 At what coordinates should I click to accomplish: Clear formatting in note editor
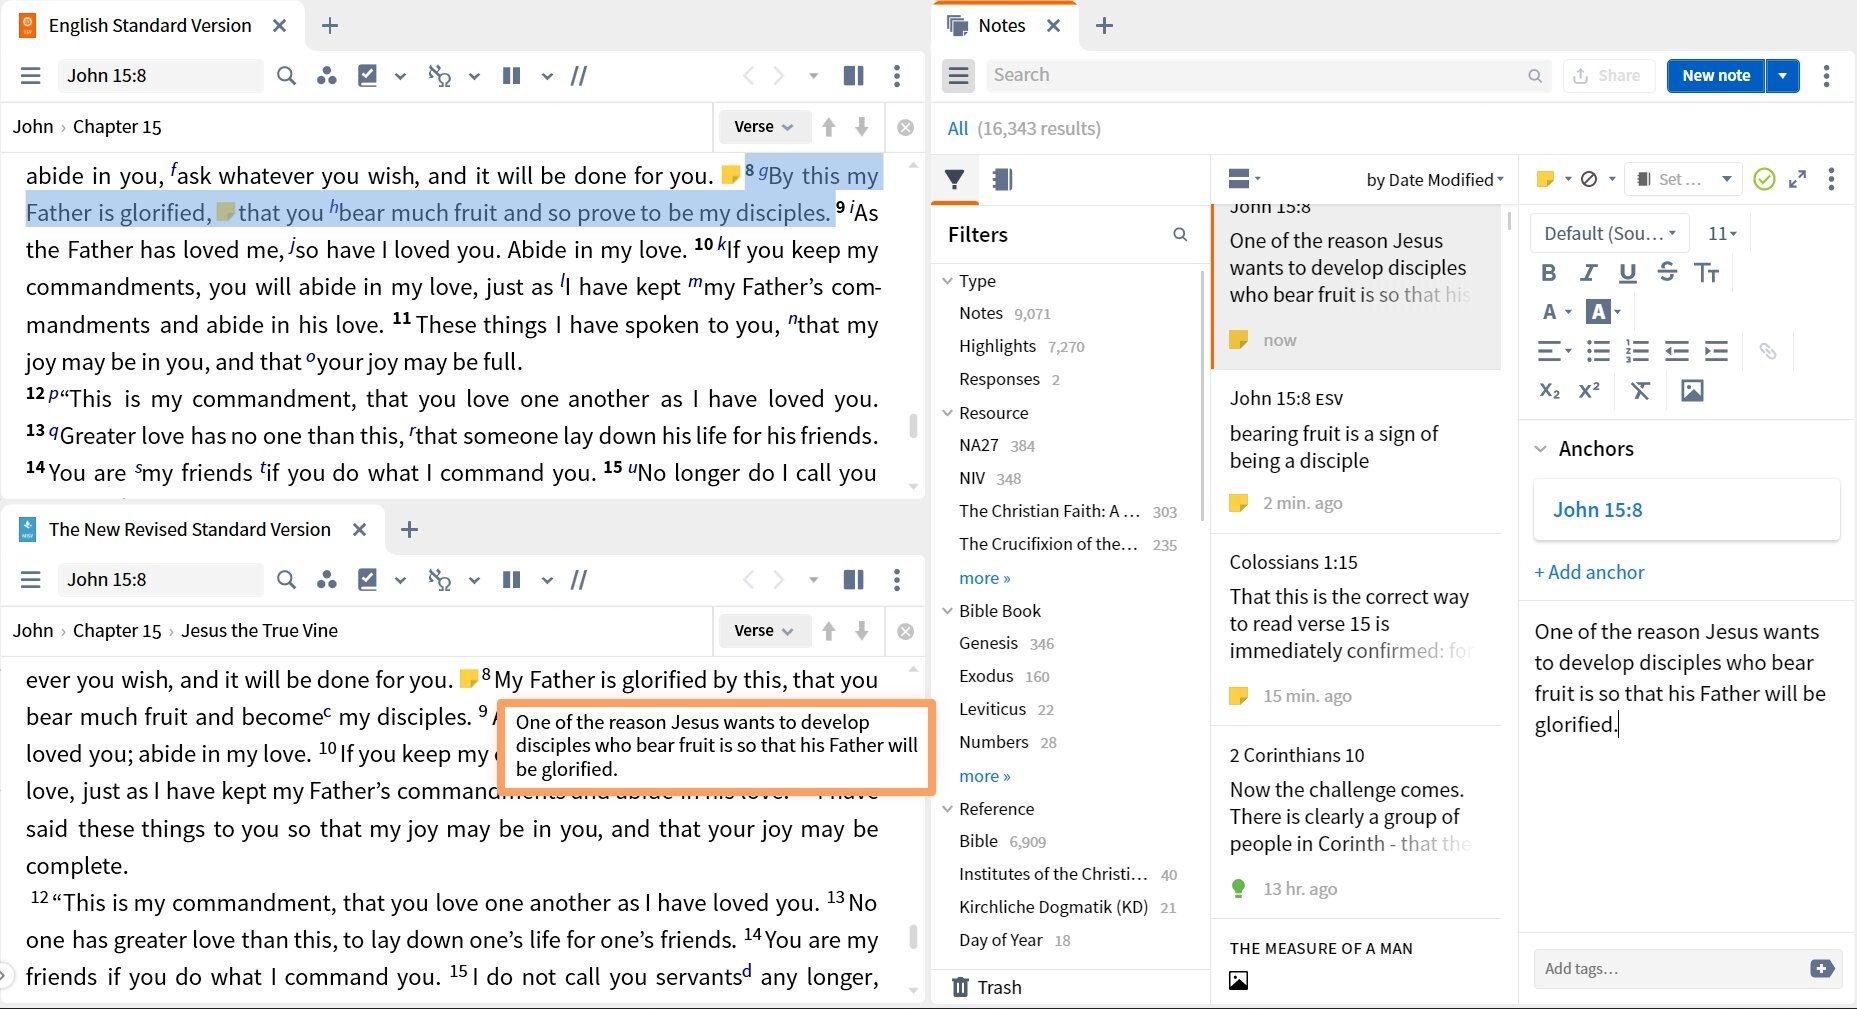pos(1640,391)
